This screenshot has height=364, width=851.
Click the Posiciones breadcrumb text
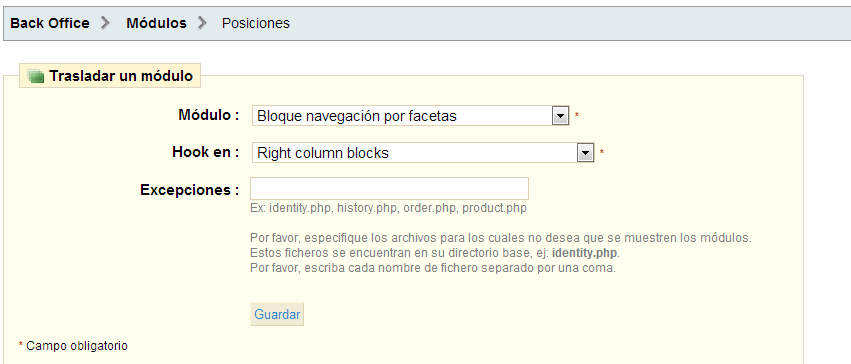(256, 23)
